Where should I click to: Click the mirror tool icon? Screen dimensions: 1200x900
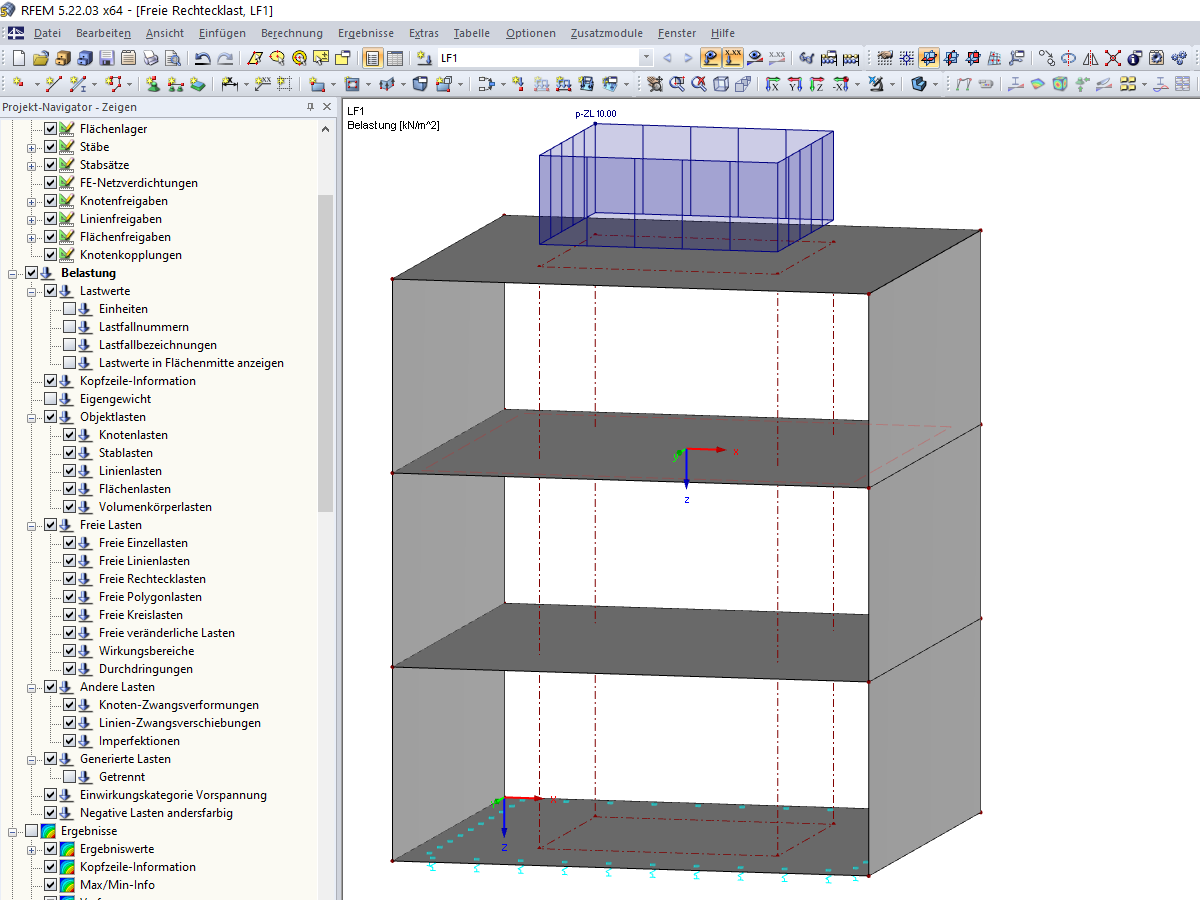[x=1091, y=58]
